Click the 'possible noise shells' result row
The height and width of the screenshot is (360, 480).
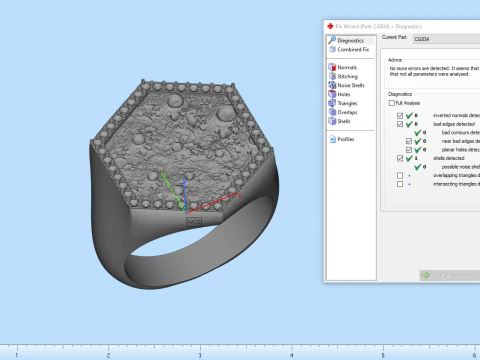447,167
